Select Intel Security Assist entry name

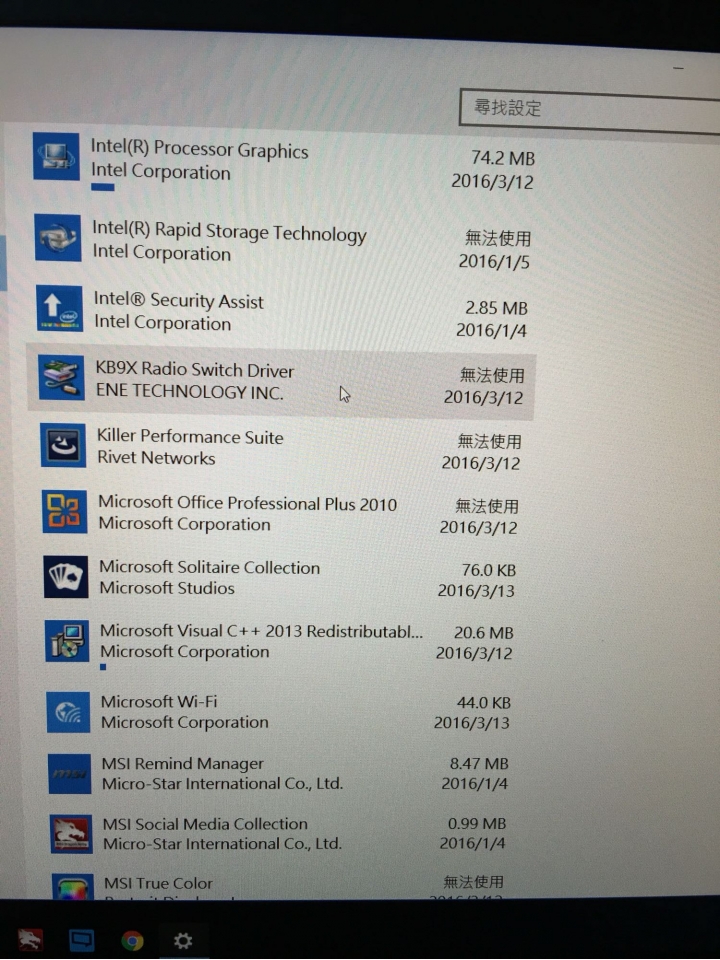point(179,301)
